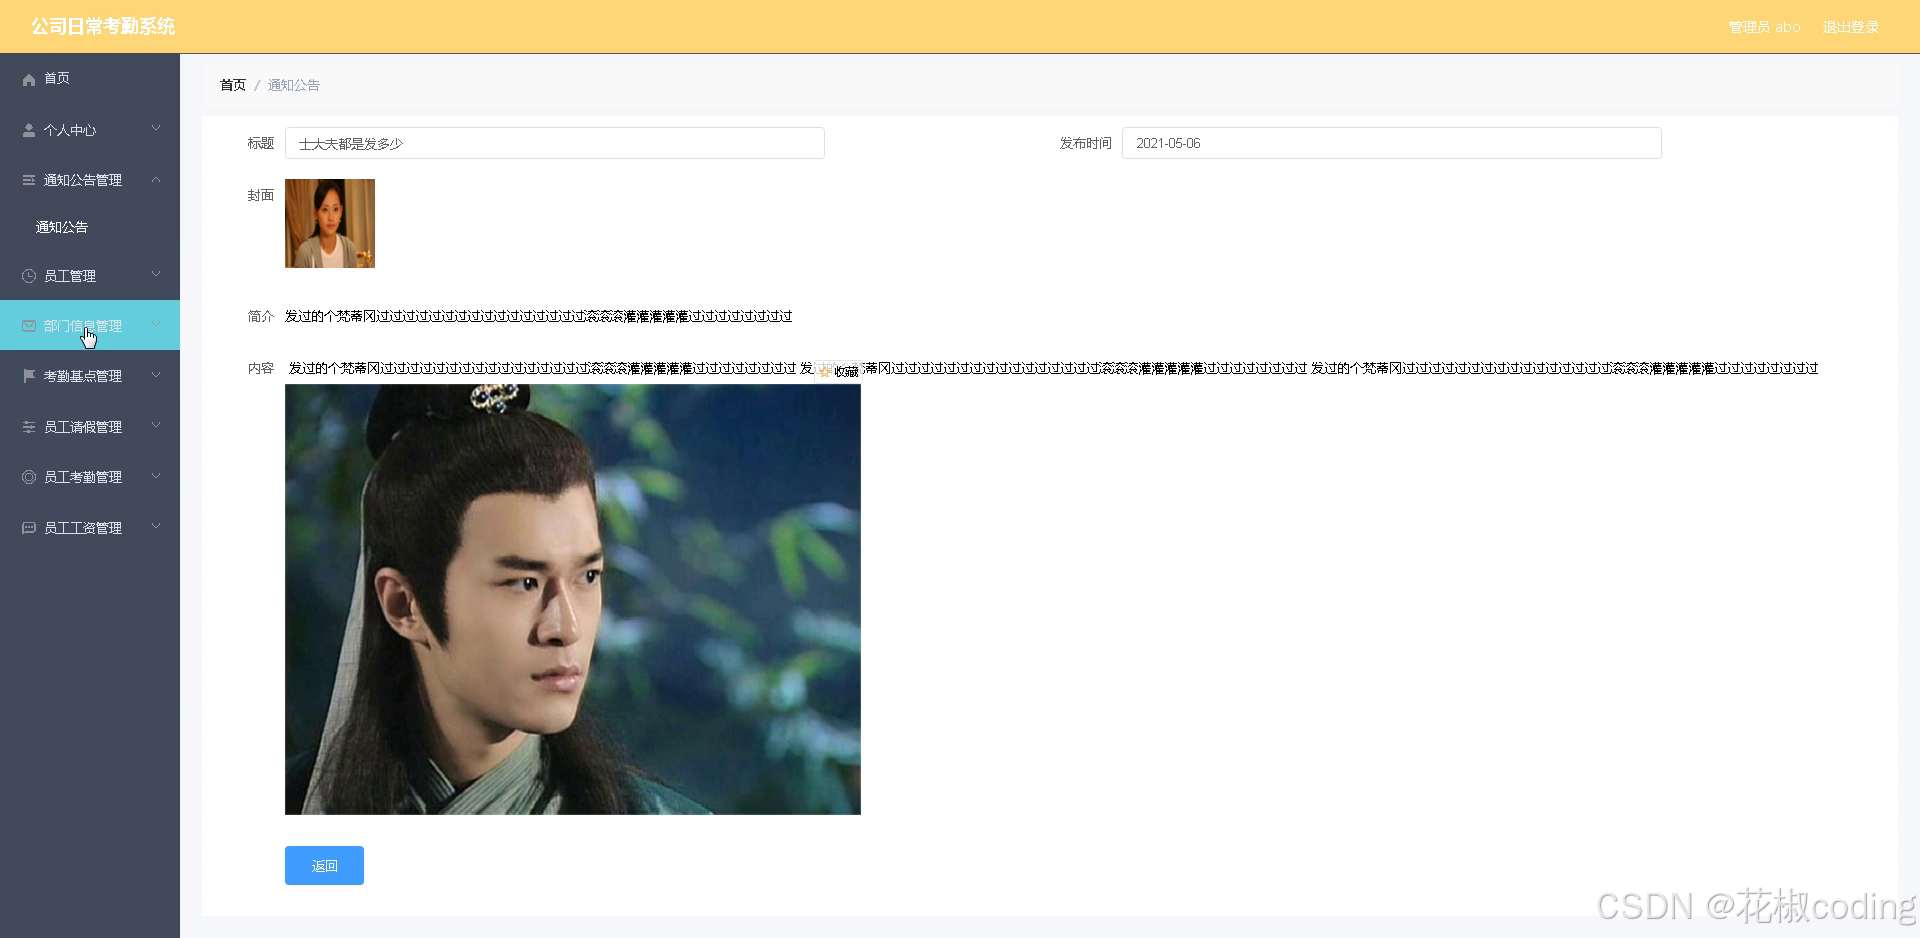Click the chat icon beside 员工工资管理
Screen dimensions: 1920x938
click(x=29, y=528)
